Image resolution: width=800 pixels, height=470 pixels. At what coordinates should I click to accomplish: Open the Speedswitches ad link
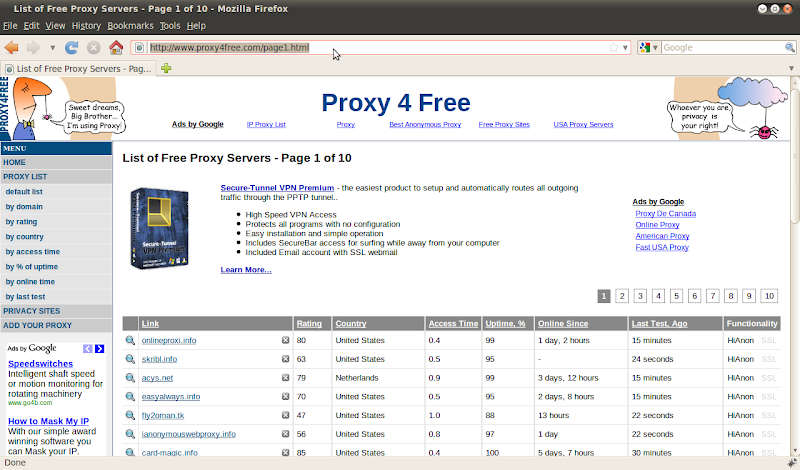(40, 364)
